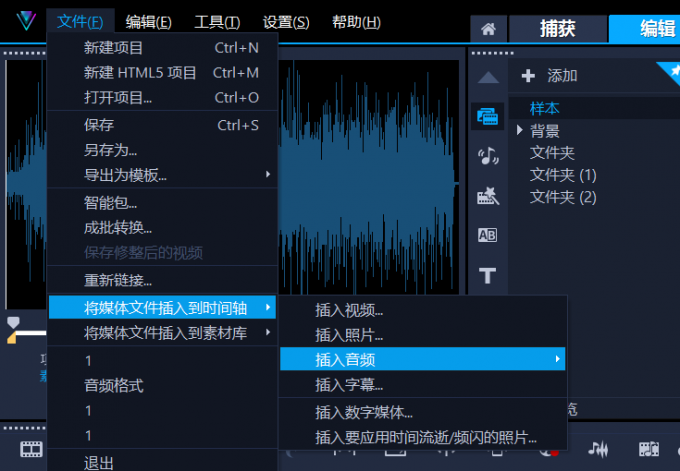The height and width of the screenshot is (471, 680).
Task: Choose 打开项目... menu entry
Action: click(x=162, y=98)
